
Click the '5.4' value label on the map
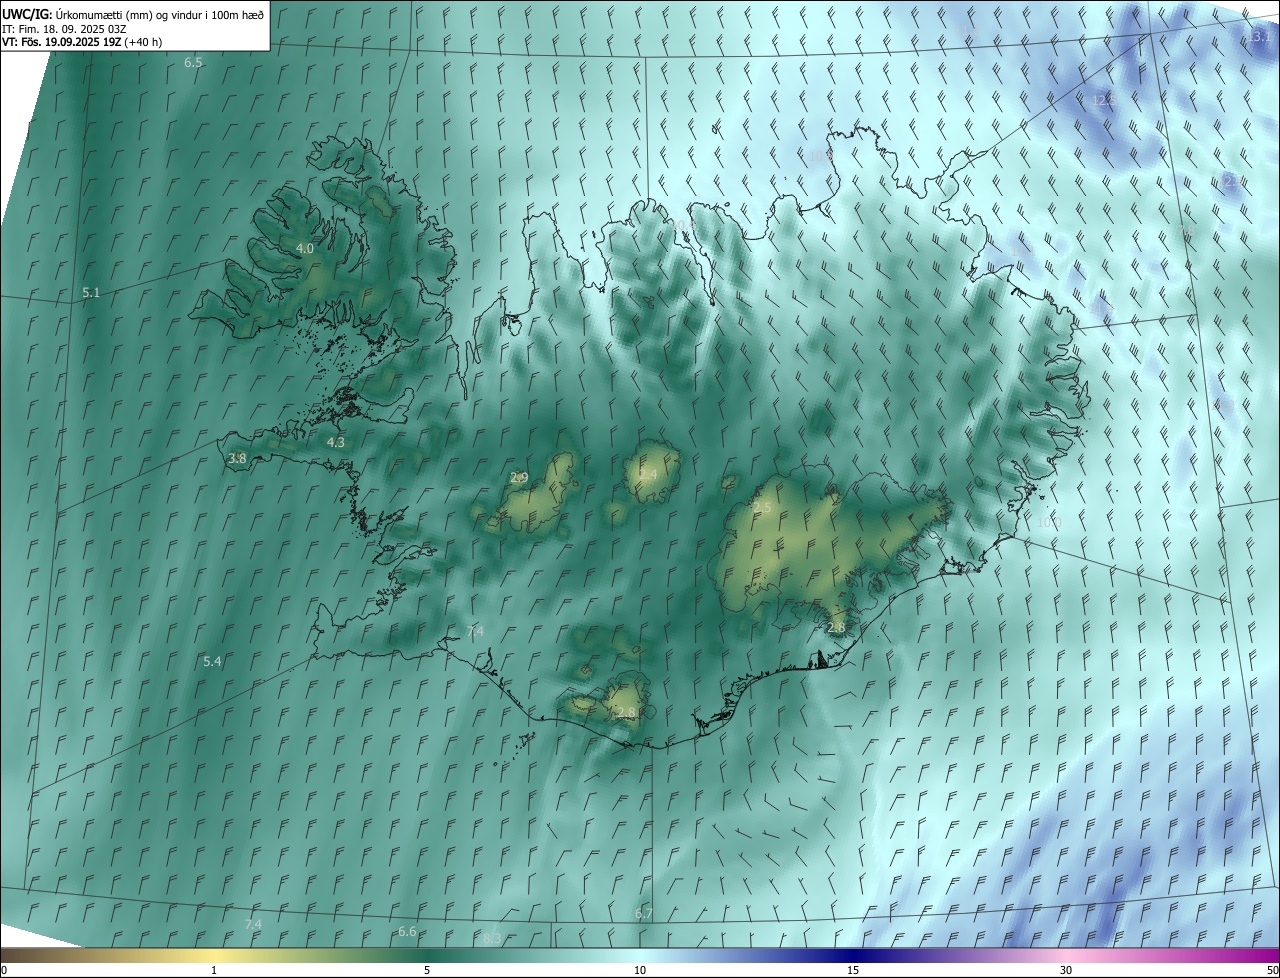click(x=212, y=661)
